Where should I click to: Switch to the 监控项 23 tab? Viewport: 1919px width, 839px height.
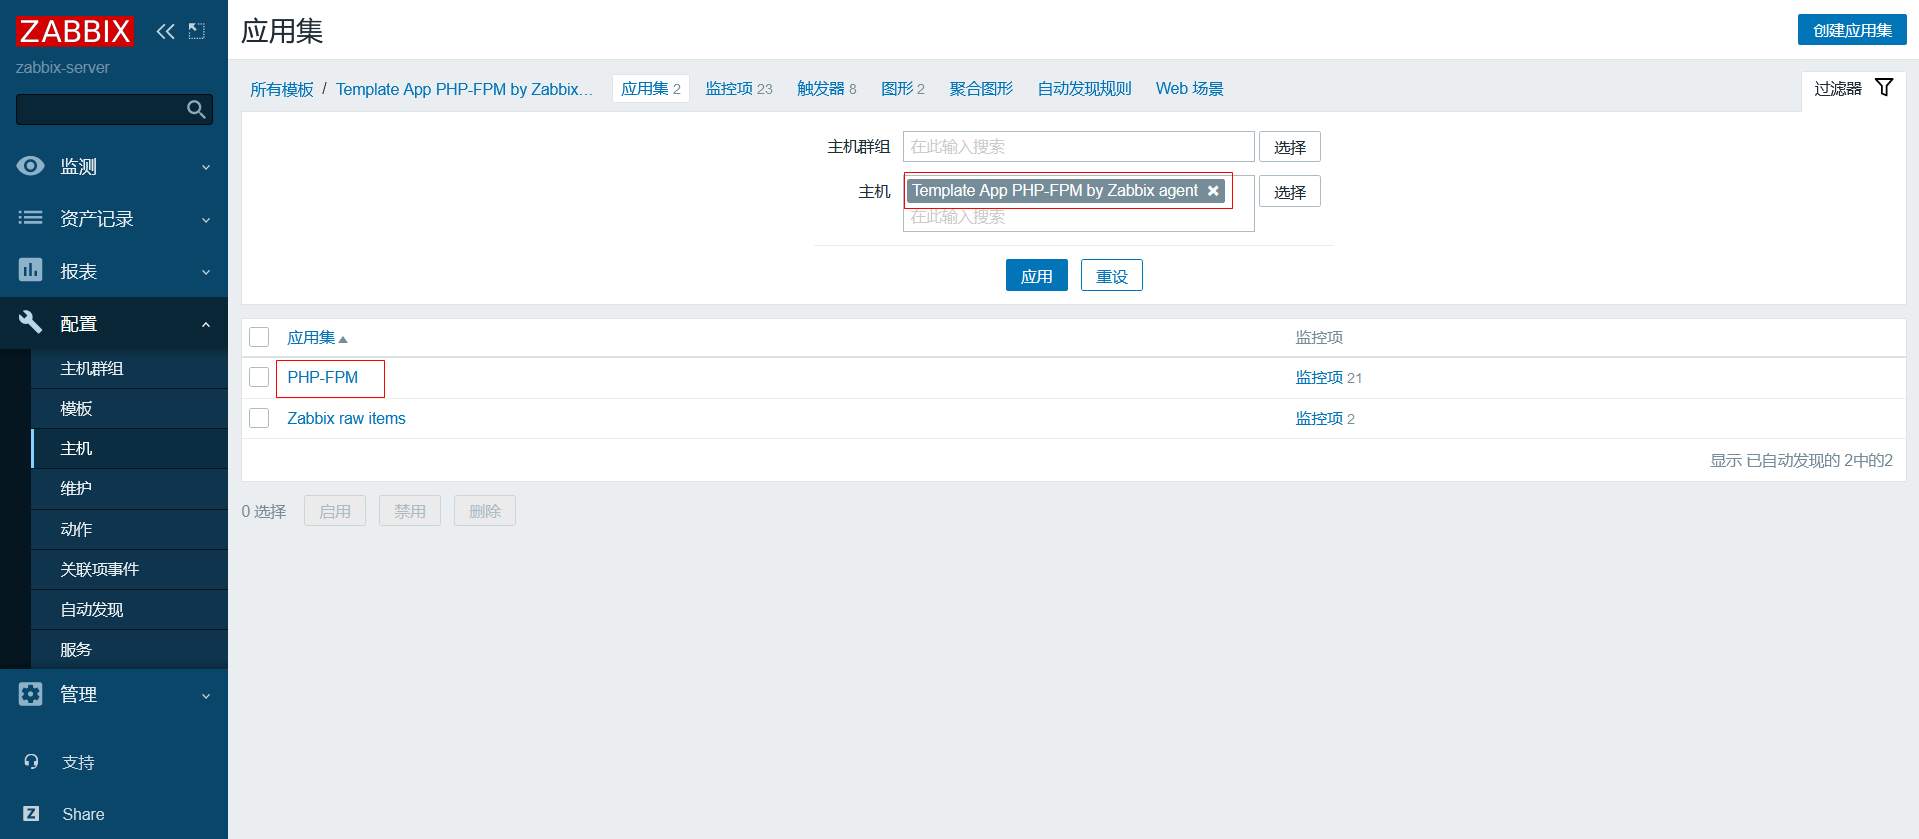point(739,88)
